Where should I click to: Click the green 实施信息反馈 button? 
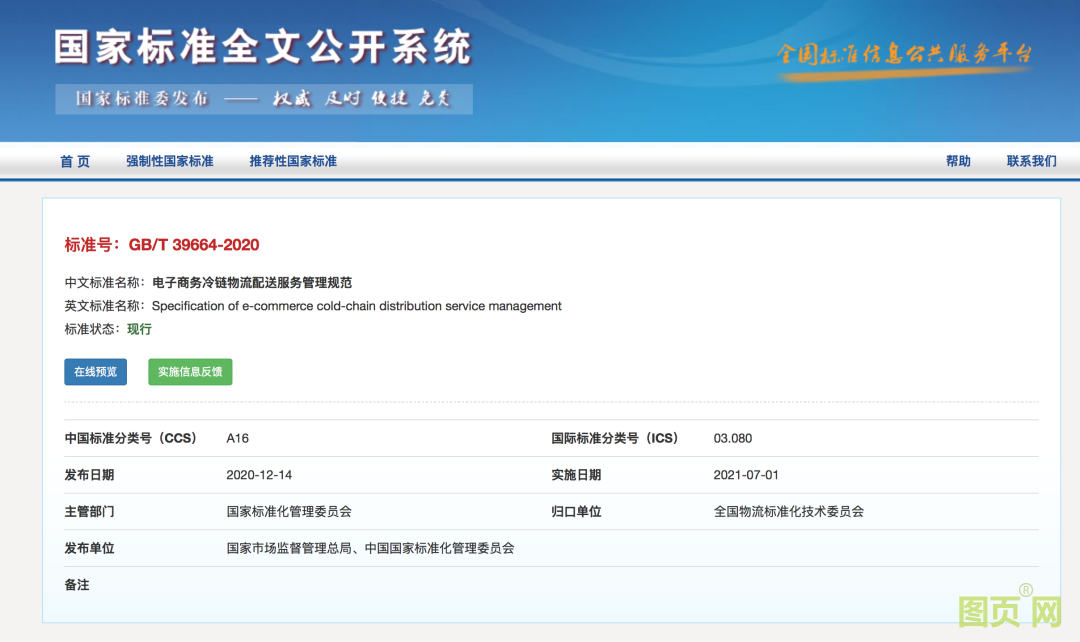tap(190, 372)
